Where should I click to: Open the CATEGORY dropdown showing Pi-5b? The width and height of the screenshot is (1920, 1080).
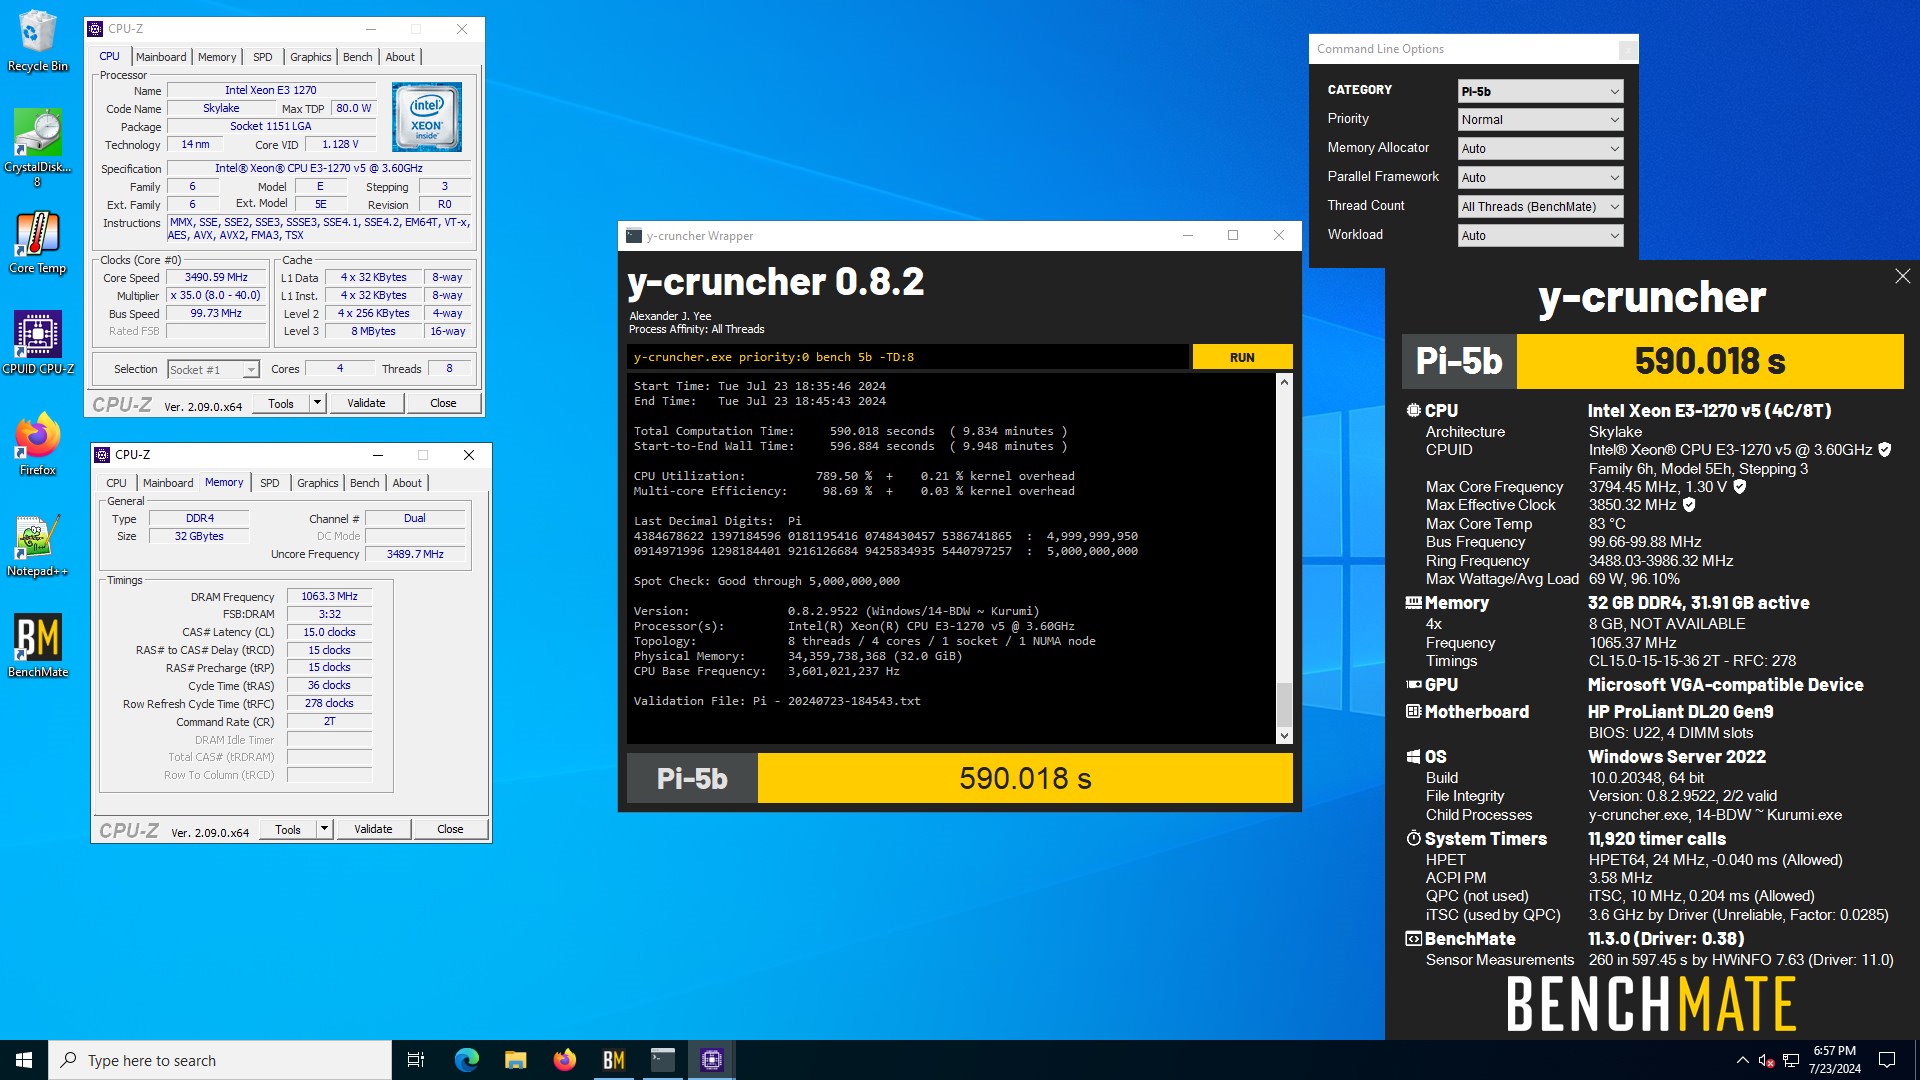click(x=1540, y=91)
